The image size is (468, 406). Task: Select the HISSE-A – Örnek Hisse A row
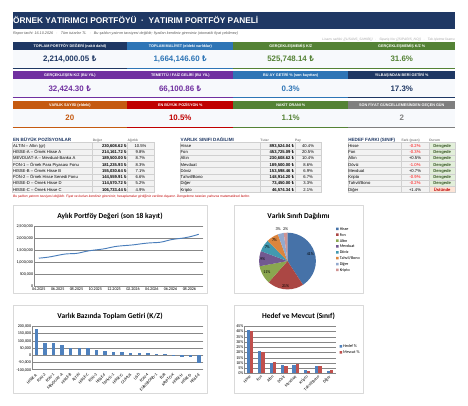pos(84,152)
